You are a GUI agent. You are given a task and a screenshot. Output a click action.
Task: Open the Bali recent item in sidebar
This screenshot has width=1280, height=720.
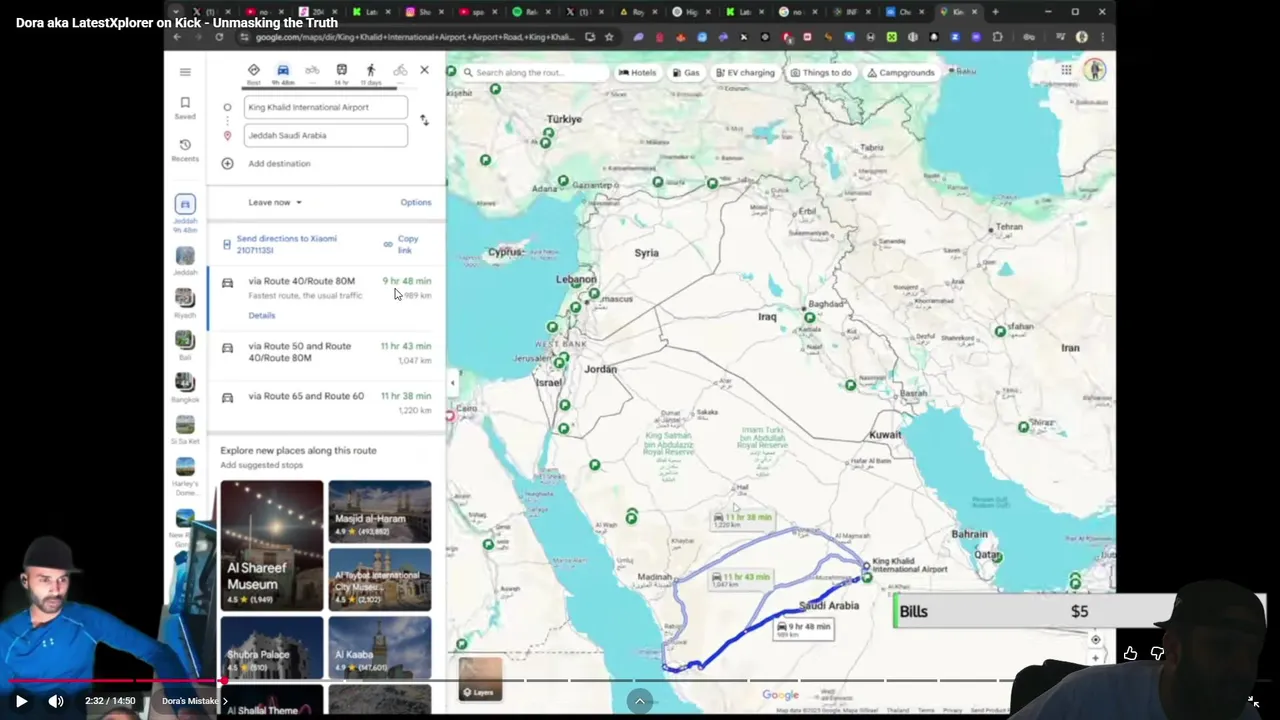(185, 345)
